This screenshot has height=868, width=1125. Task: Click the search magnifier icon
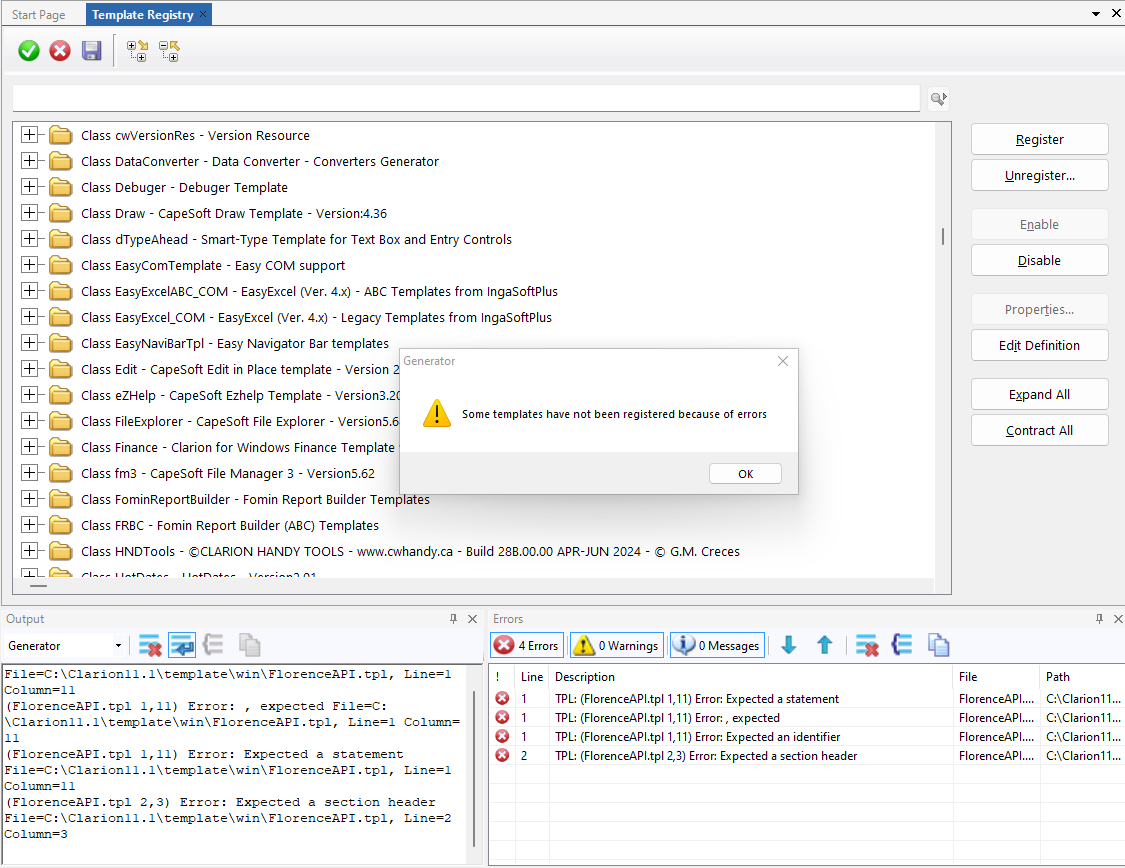tap(937, 98)
